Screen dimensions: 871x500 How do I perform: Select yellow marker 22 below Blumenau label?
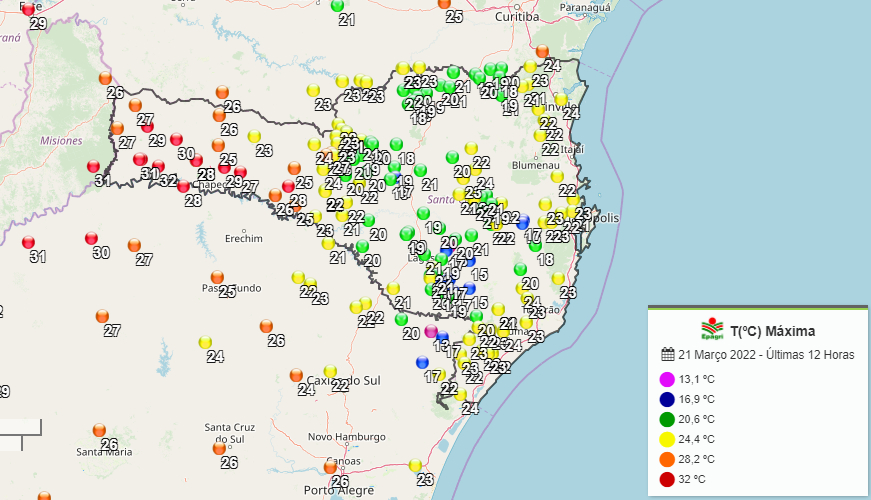[x=557, y=177]
